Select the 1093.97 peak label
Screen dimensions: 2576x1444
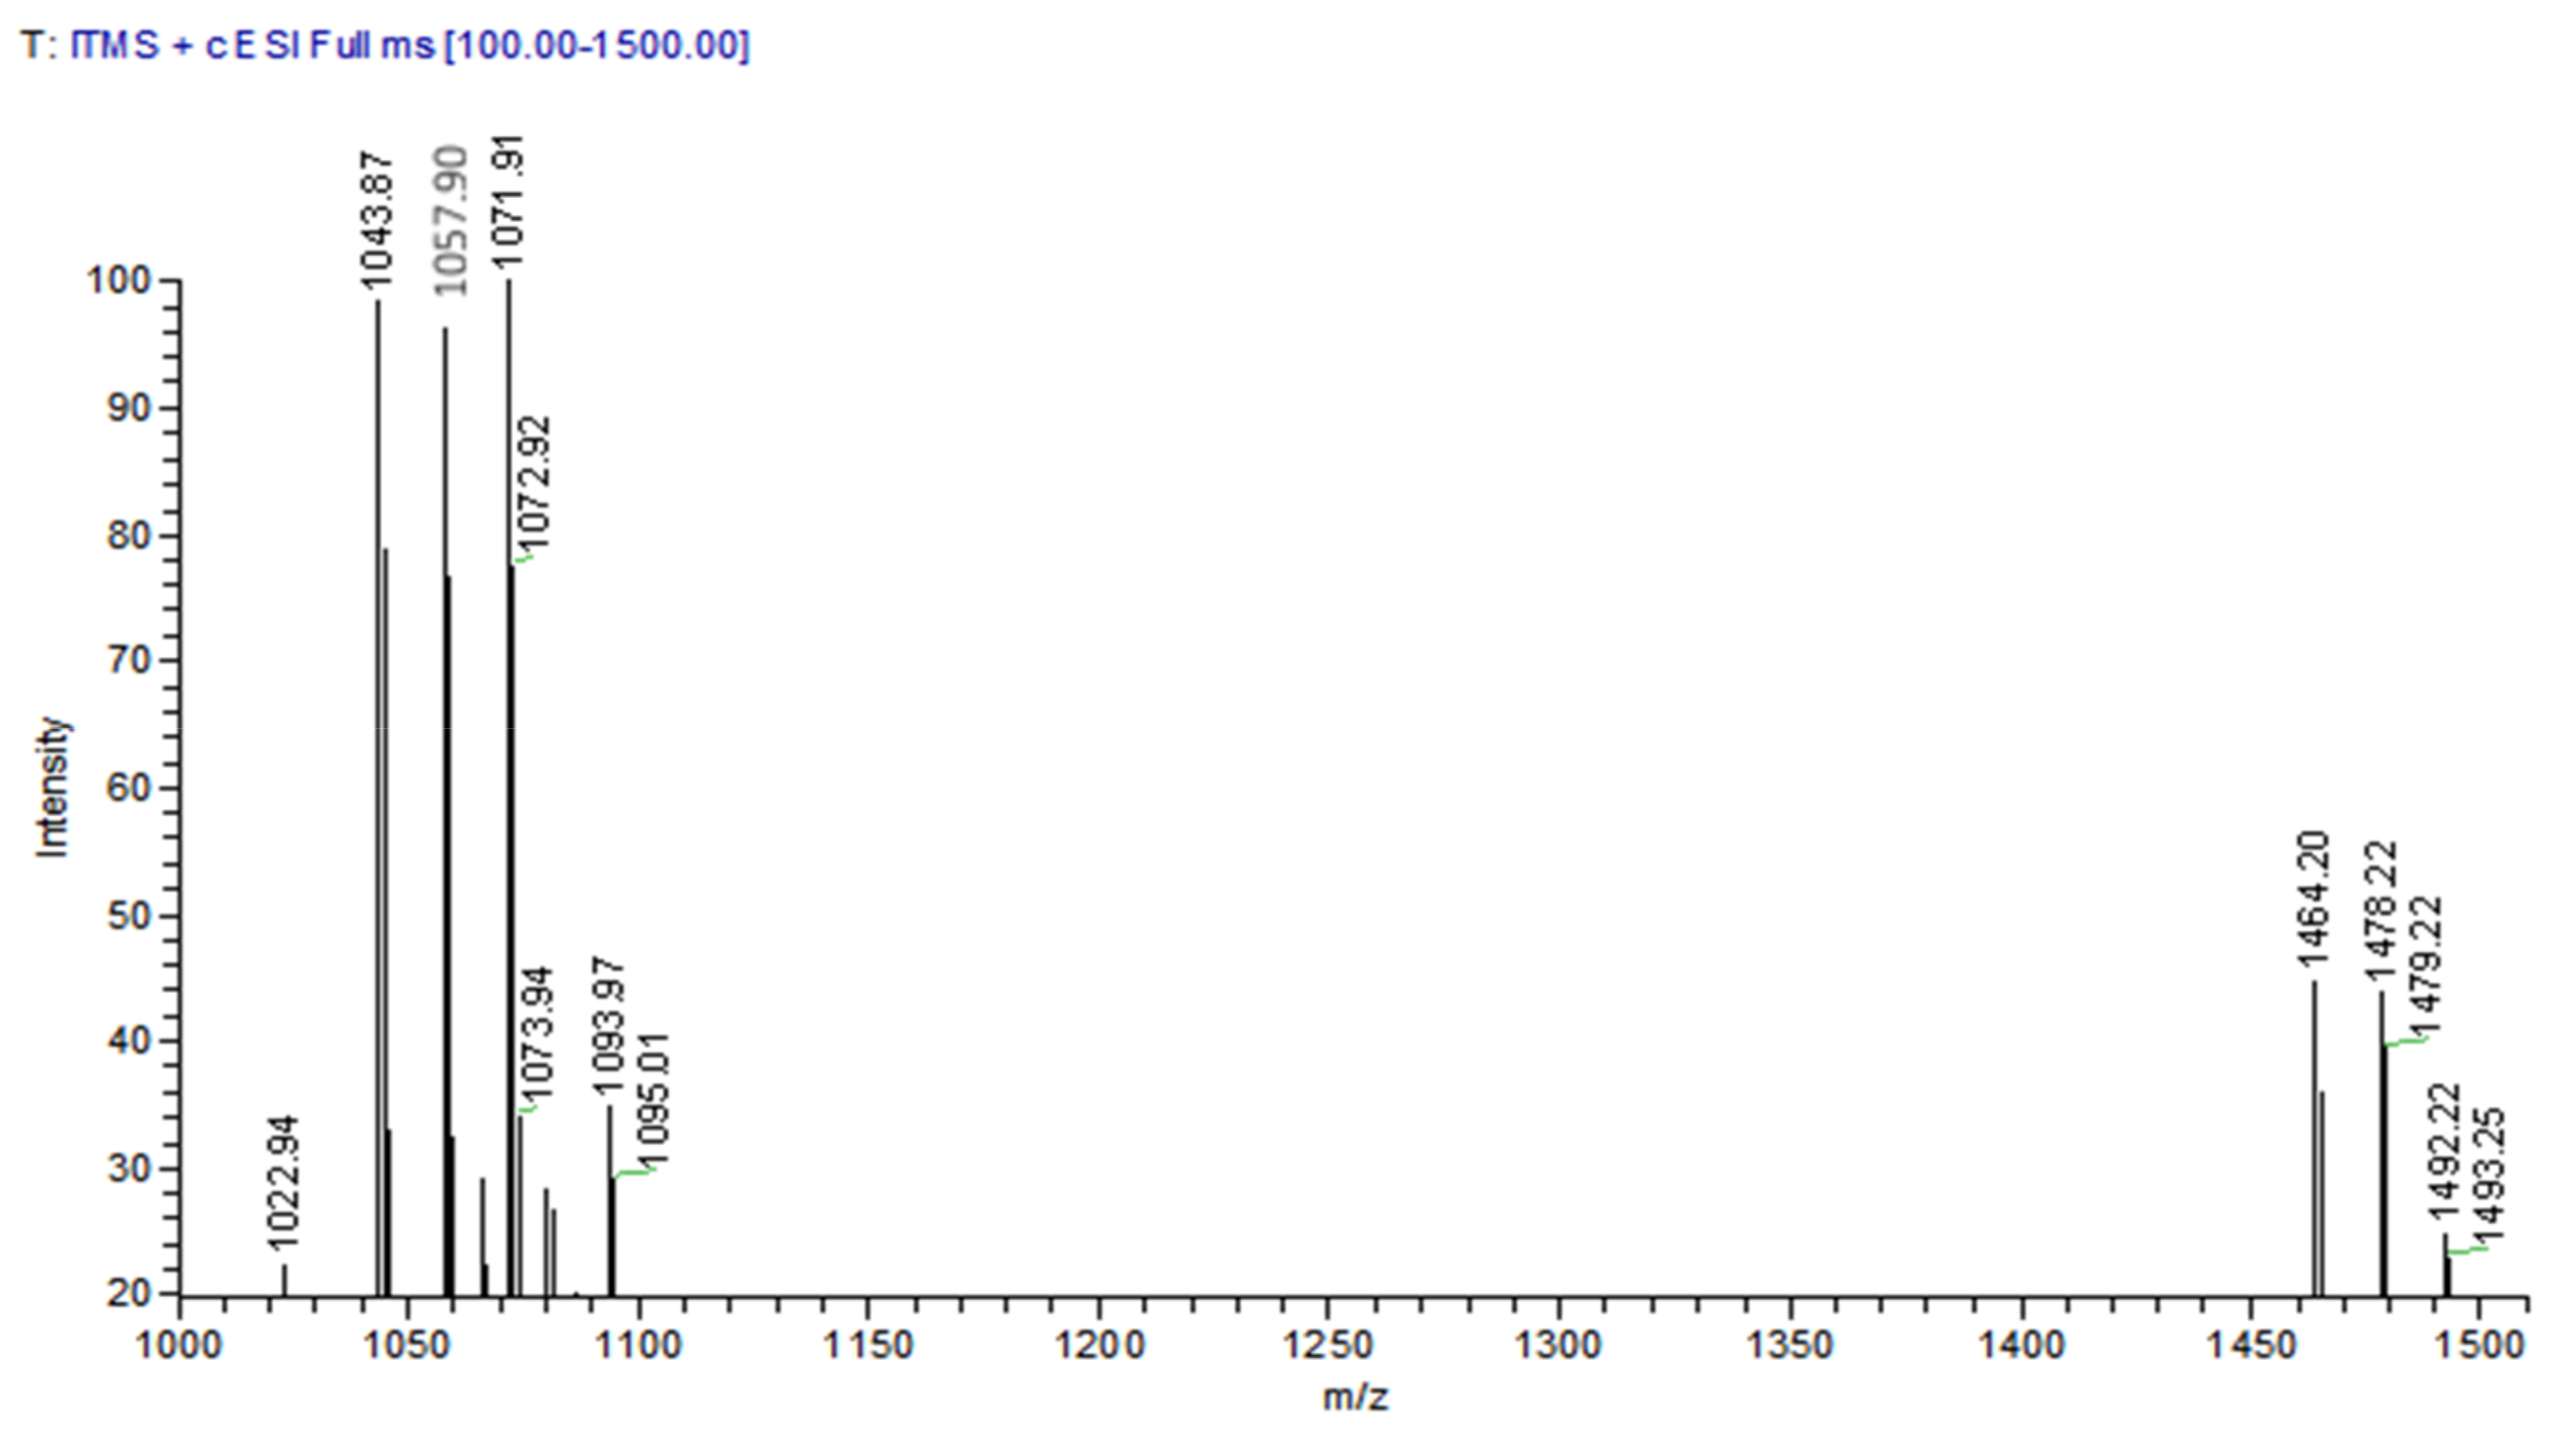coord(608,1028)
